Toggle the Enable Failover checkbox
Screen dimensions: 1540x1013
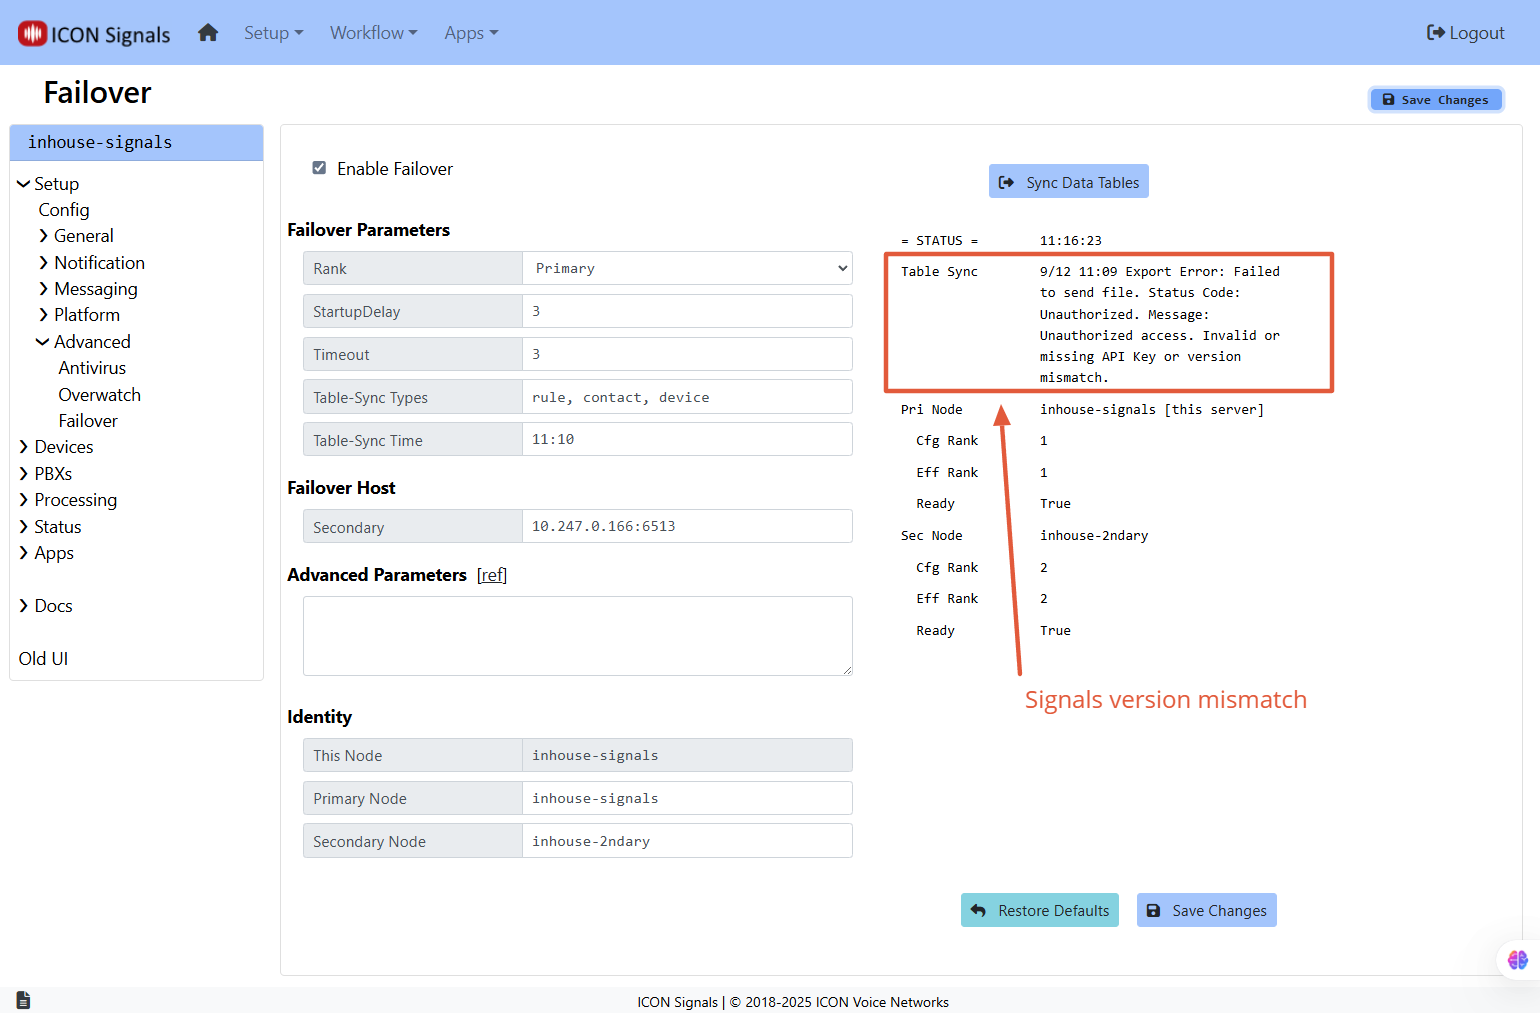tap(319, 168)
